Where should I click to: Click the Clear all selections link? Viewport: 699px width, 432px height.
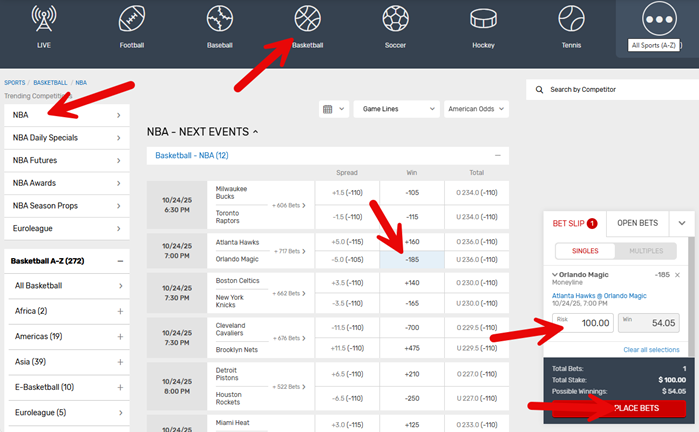tap(650, 349)
